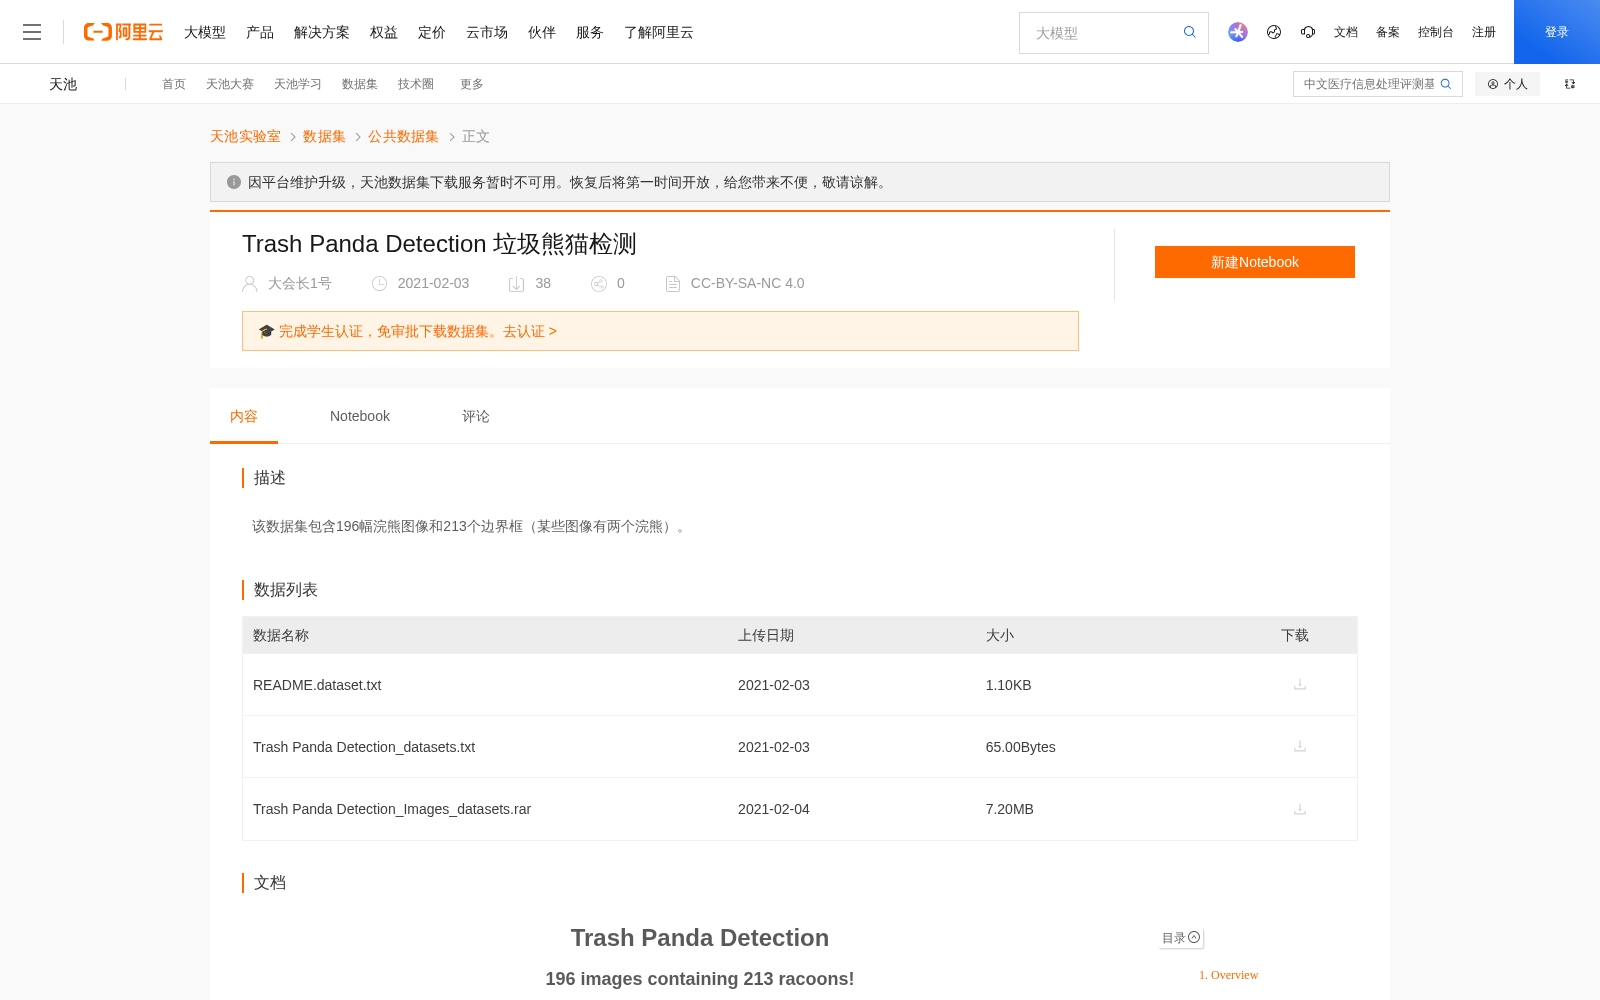
Task: Click the 上传日期 column header
Action: 766,635
